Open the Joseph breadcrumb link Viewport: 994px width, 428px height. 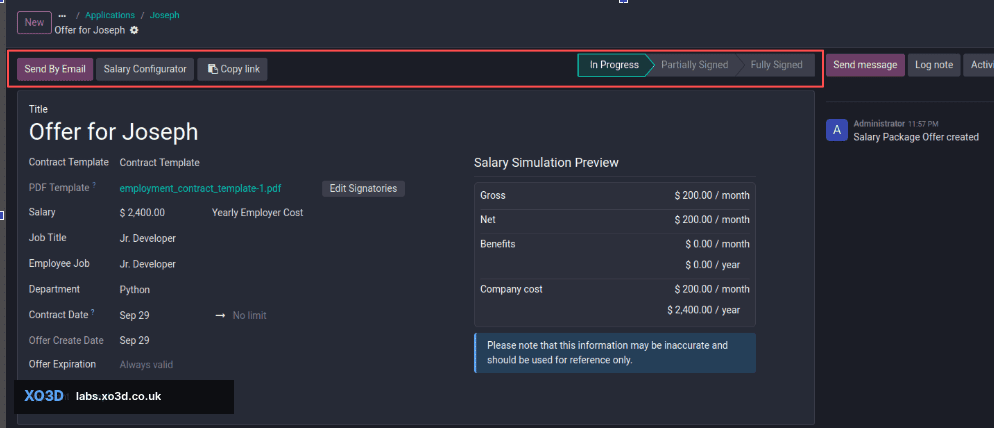[x=165, y=15]
